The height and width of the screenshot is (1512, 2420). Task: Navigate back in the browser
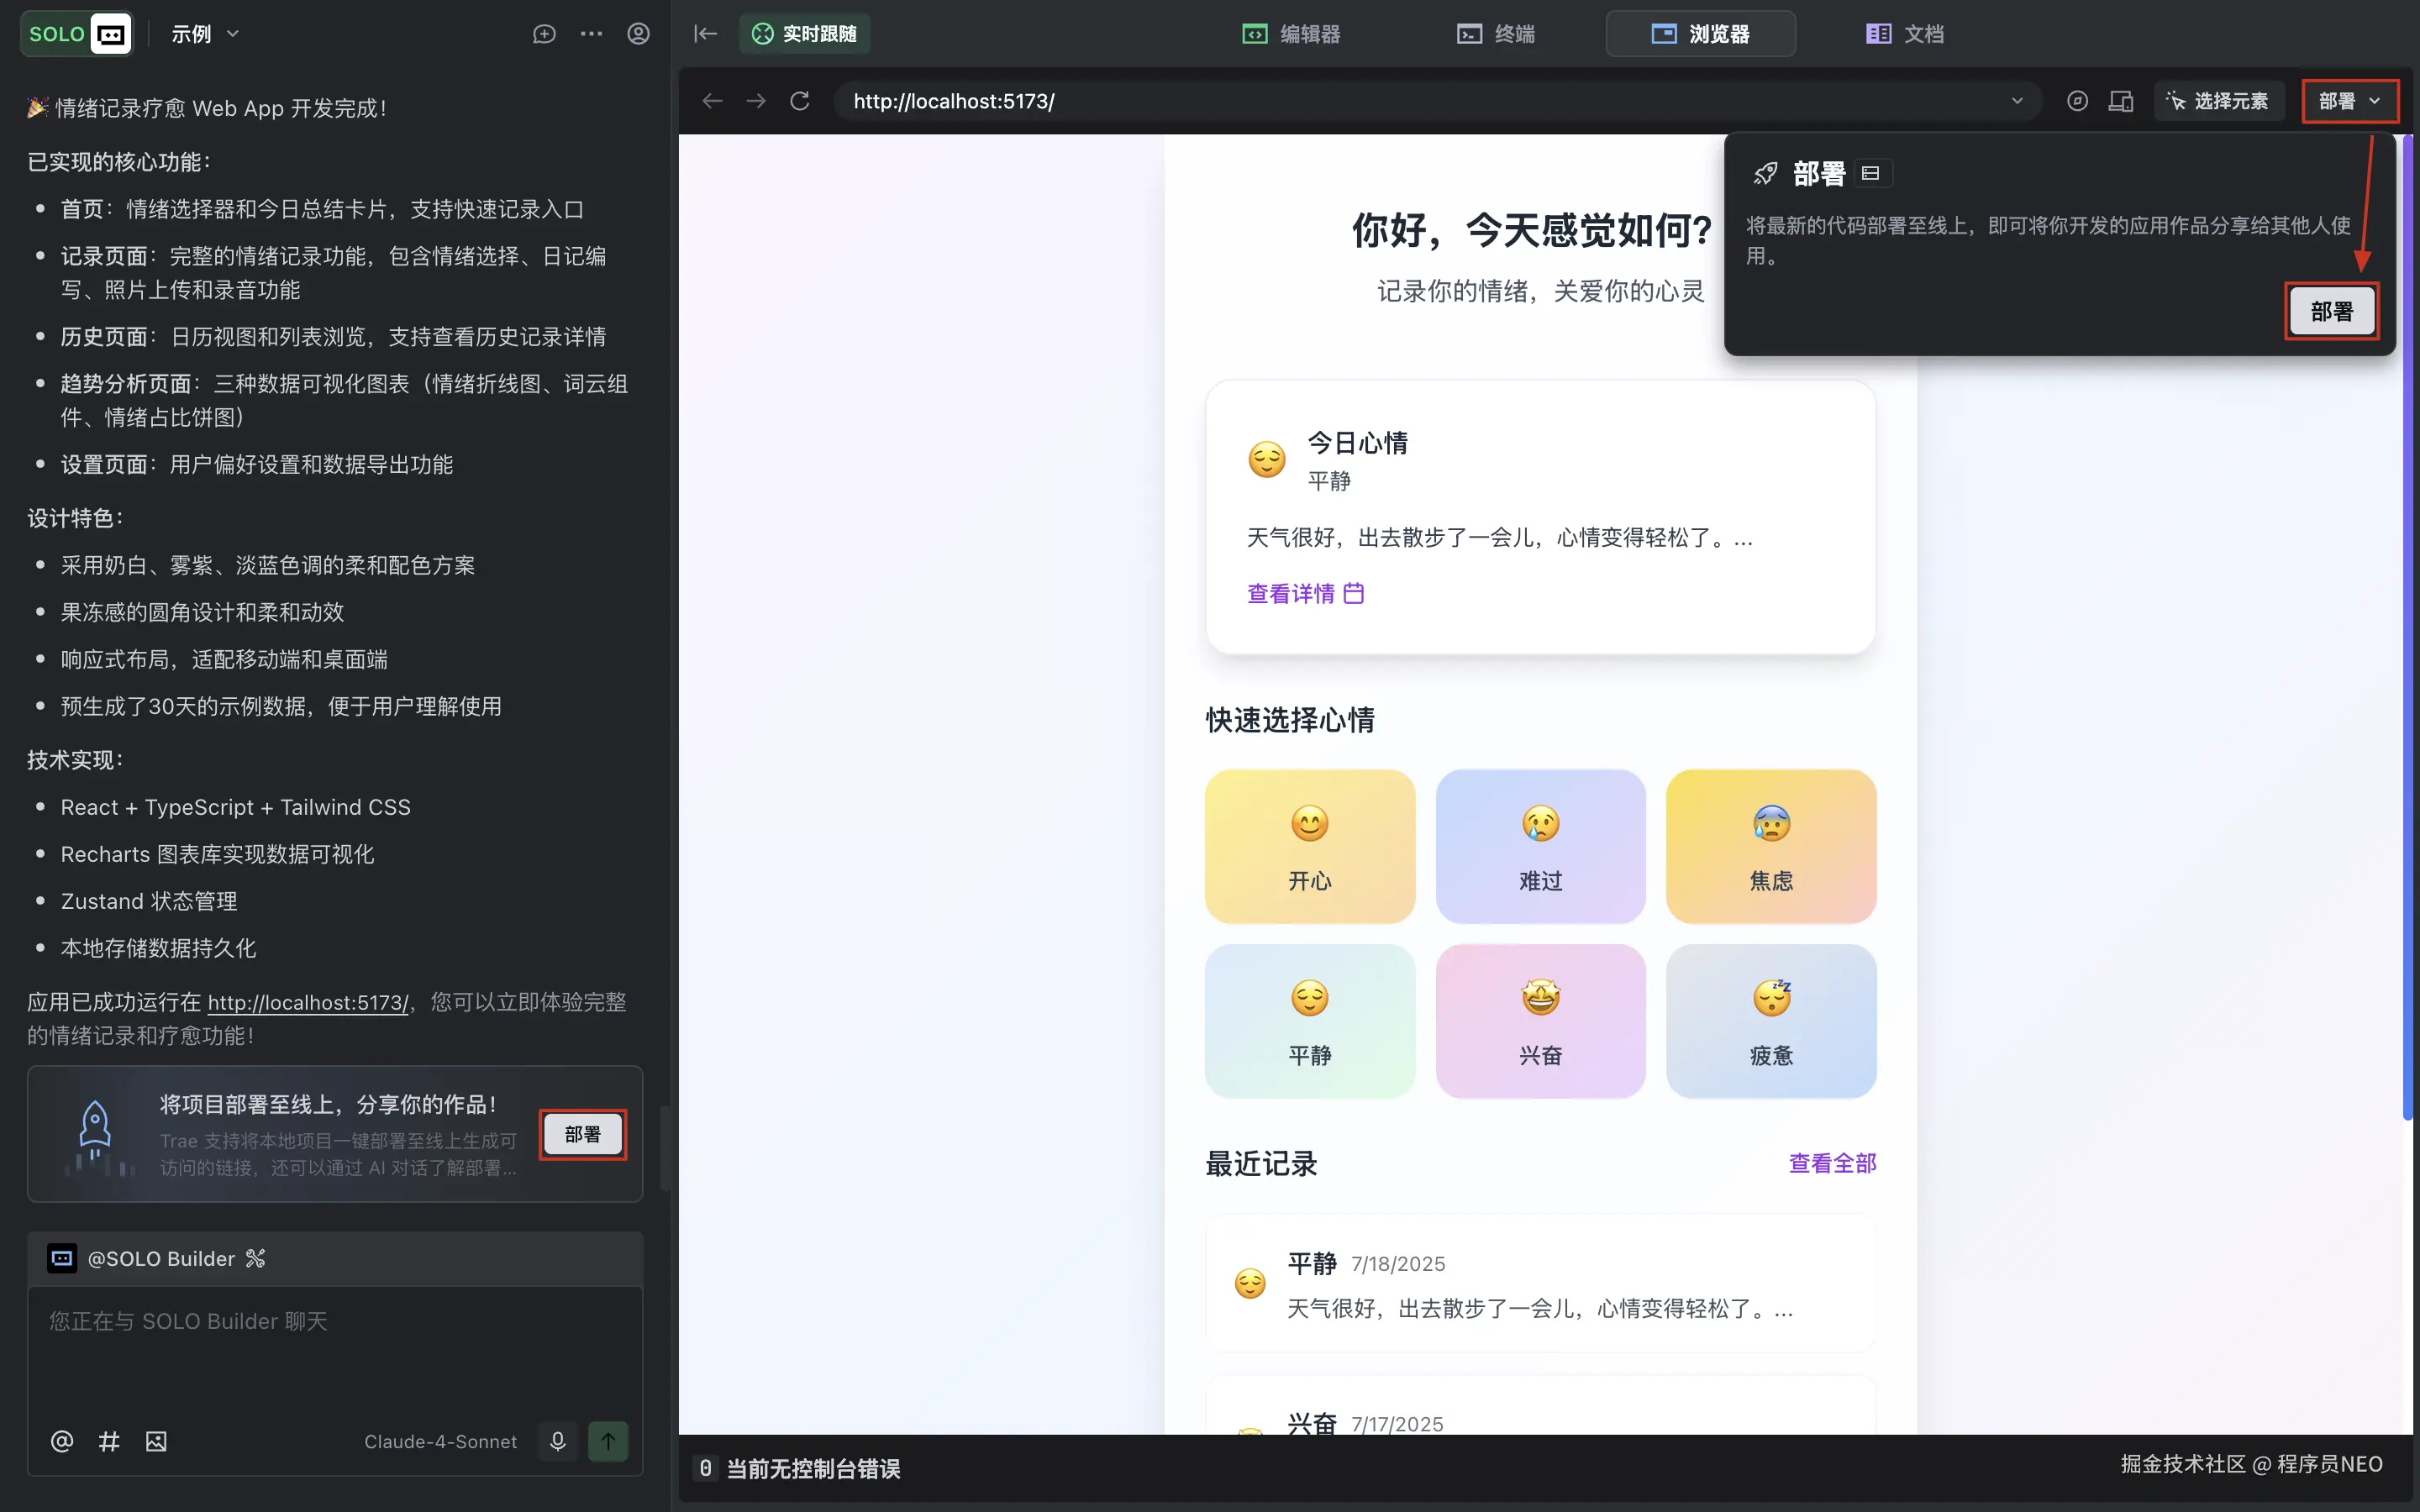tap(711, 100)
